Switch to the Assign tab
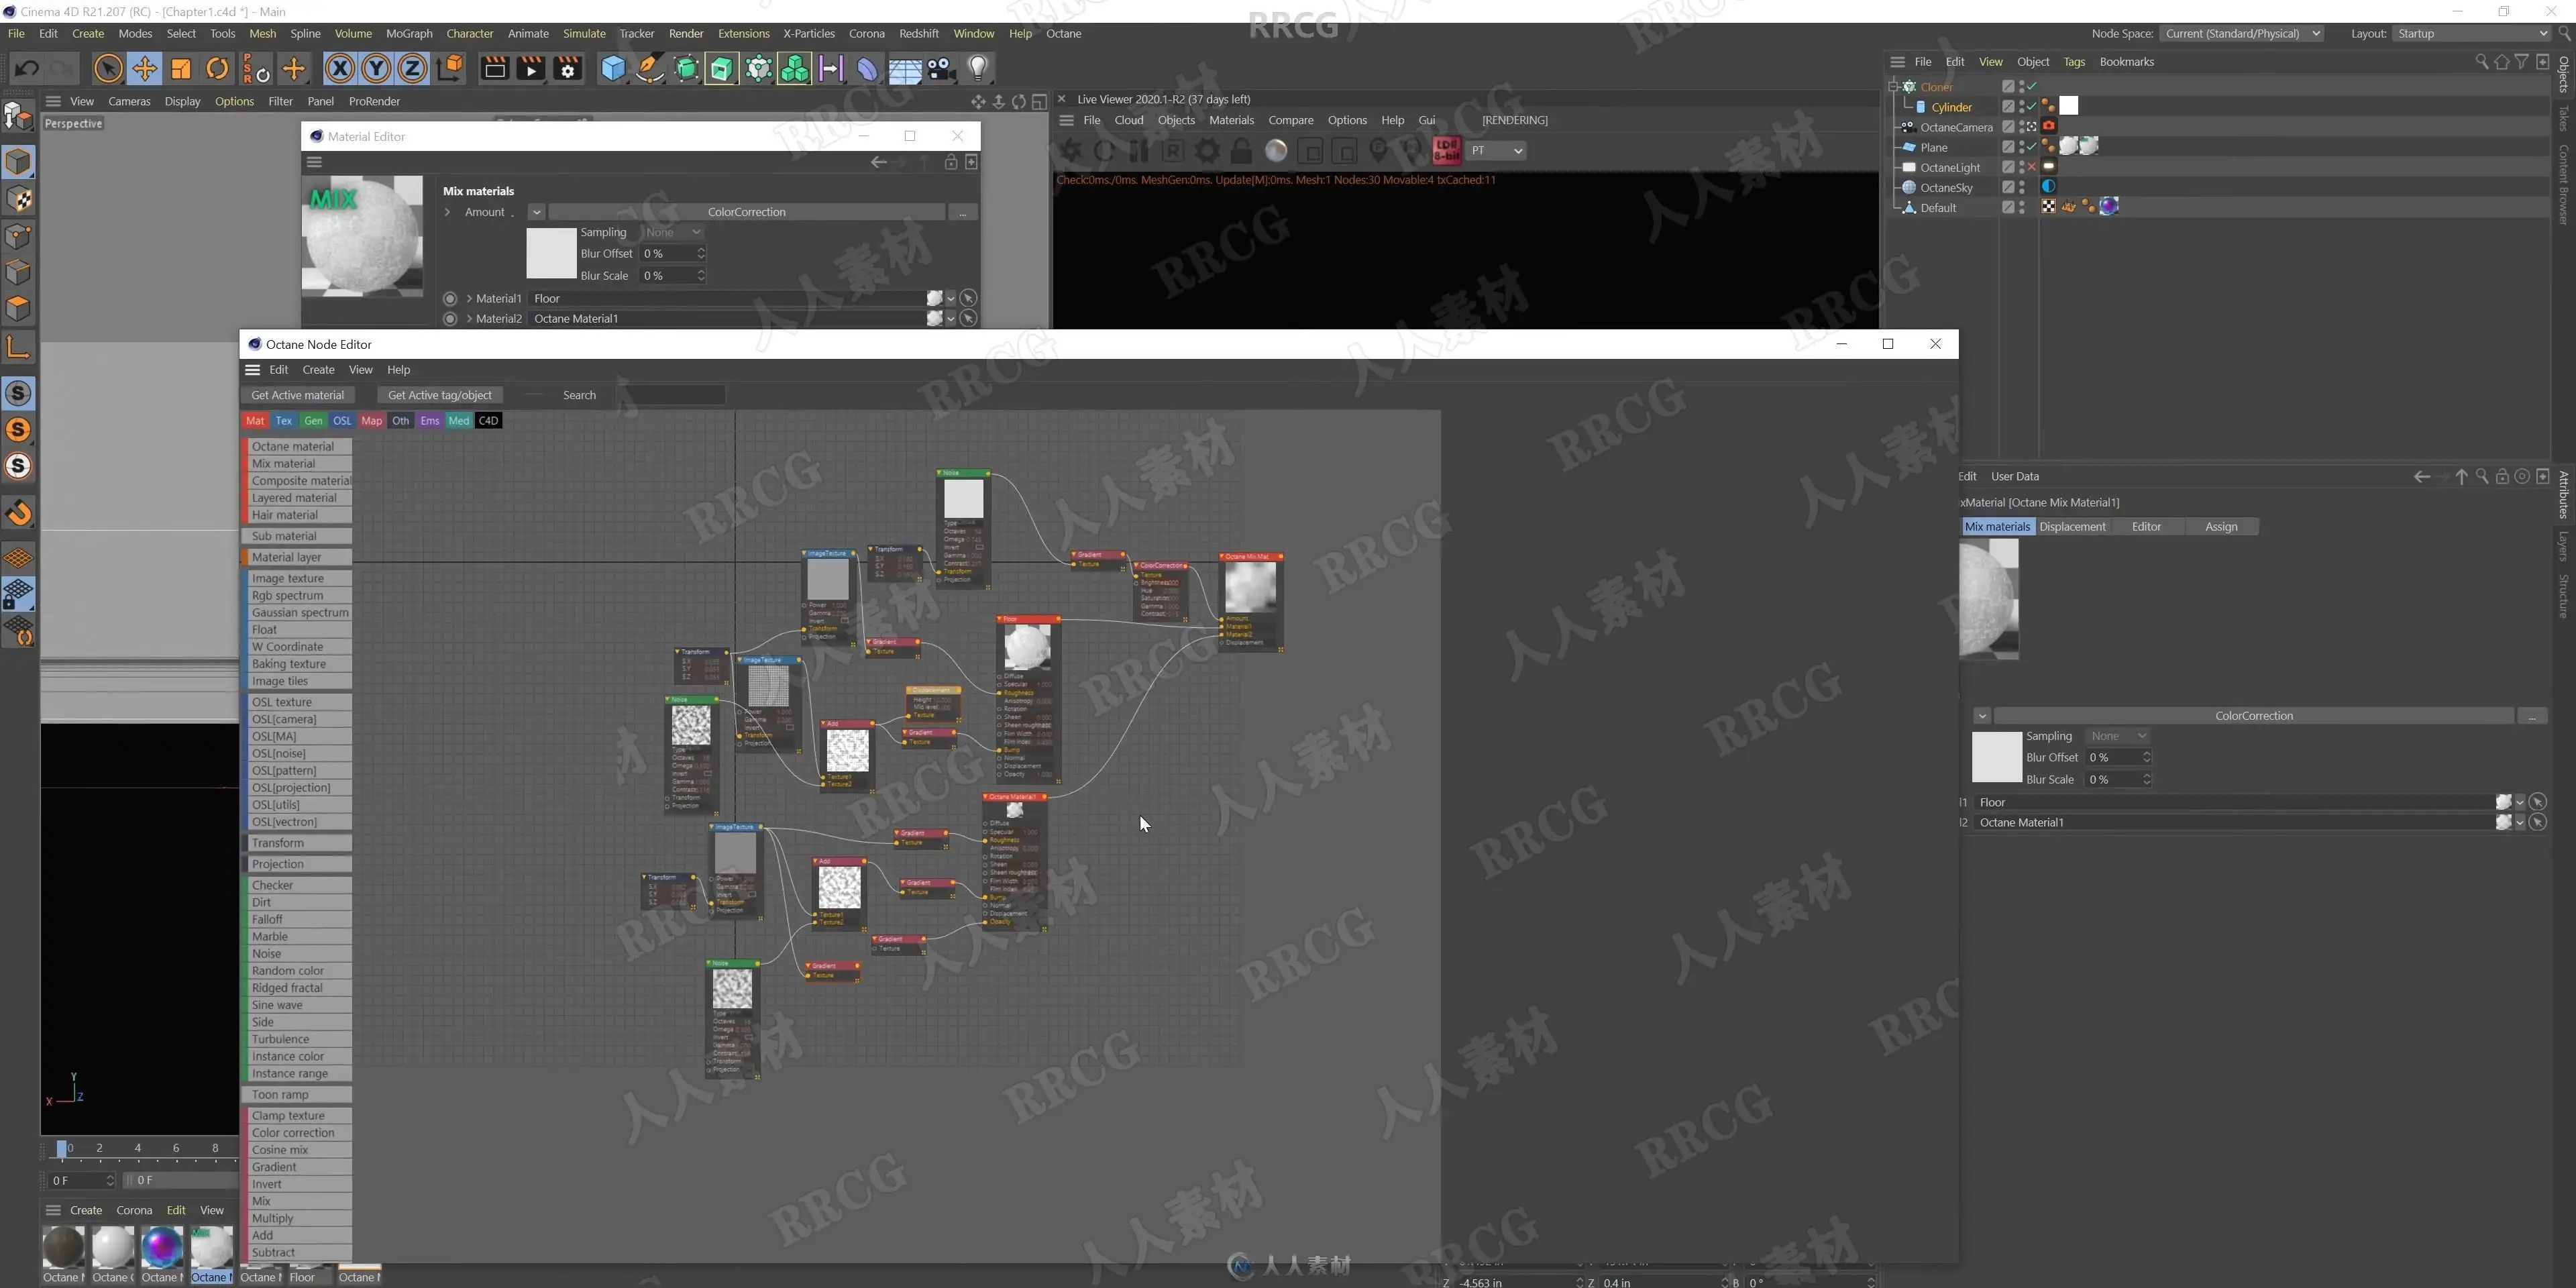This screenshot has width=2576, height=1288. pos(2221,526)
